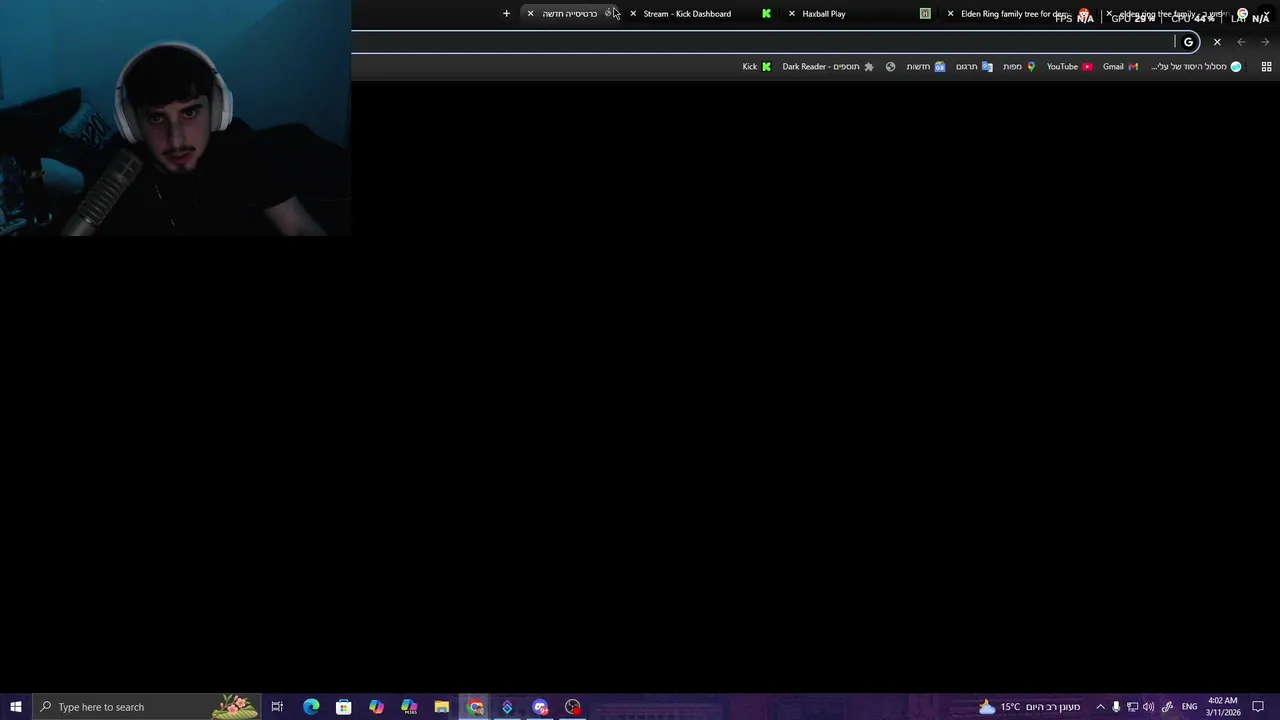Open the weather widget showing 15°C
The width and height of the screenshot is (1280, 720).
[x=1030, y=707]
